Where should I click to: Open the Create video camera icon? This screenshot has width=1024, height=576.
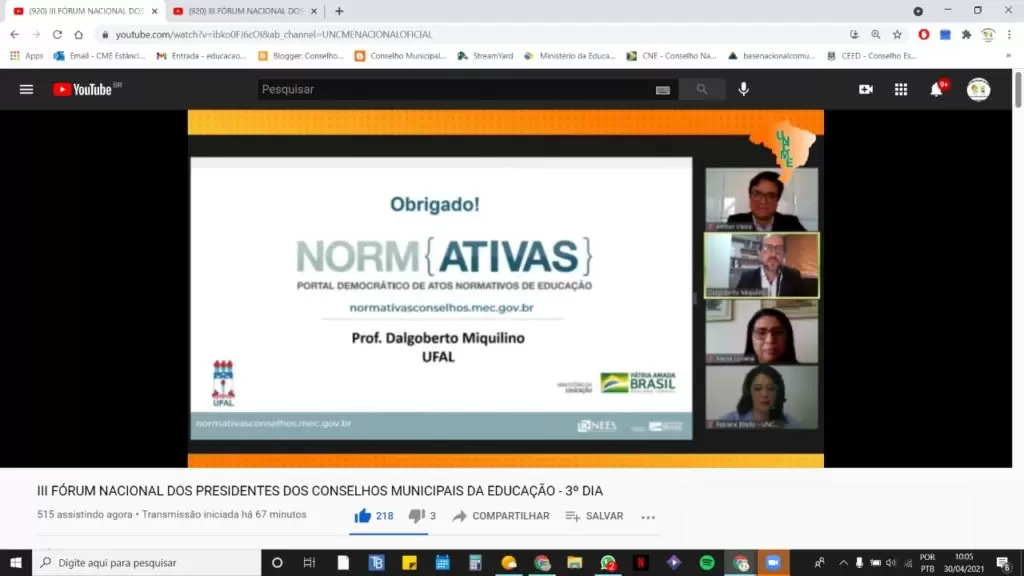click(865, 89)
